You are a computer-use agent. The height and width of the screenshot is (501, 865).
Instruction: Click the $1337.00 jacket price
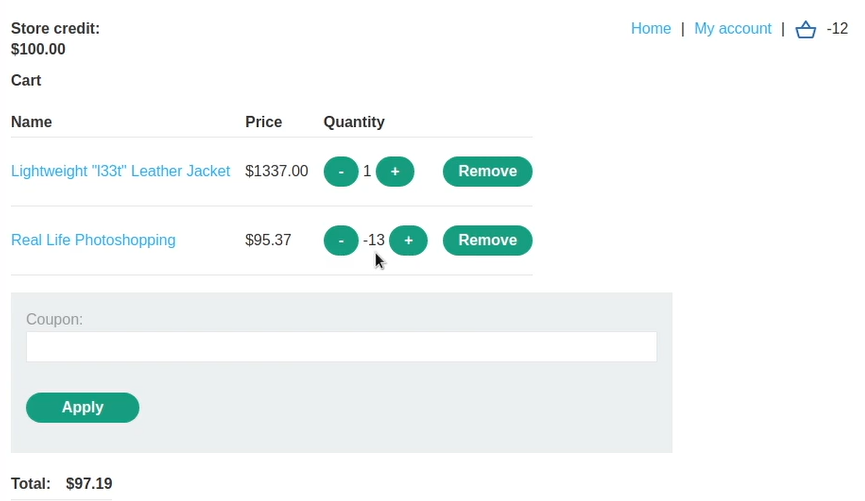tap(277, 171)
